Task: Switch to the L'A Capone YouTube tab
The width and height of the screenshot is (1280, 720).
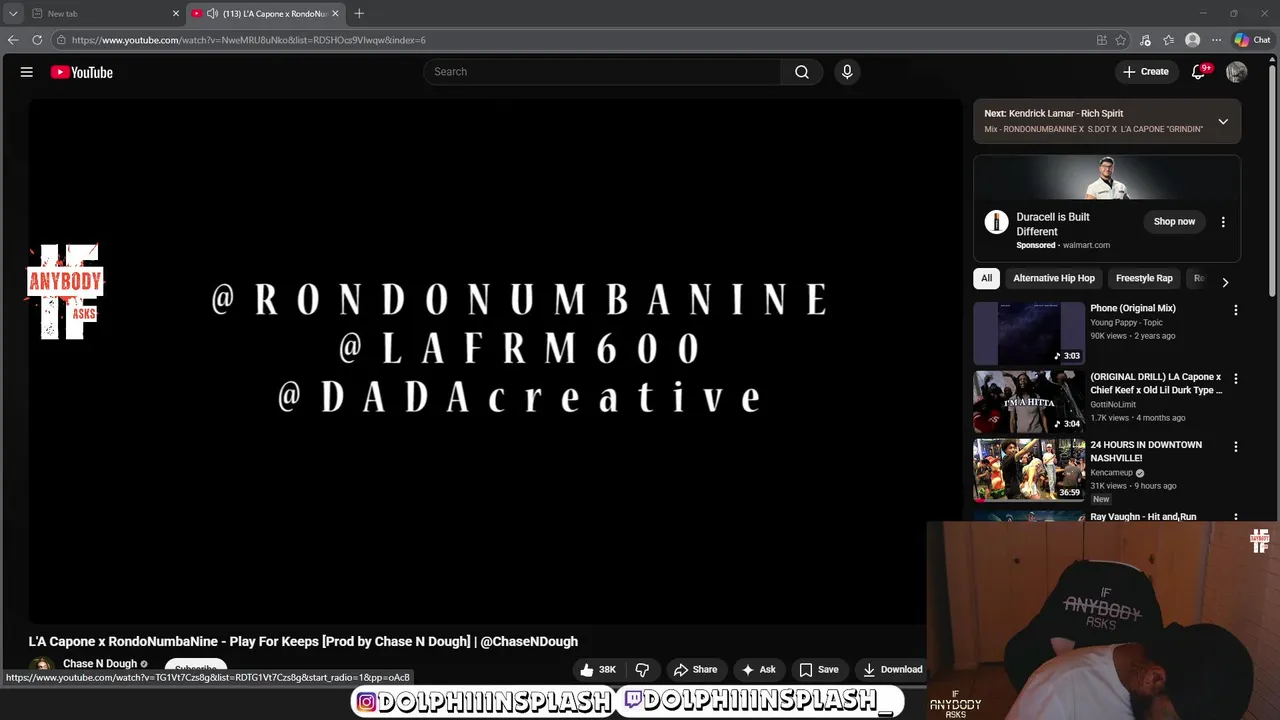Action: coord(266,14)
